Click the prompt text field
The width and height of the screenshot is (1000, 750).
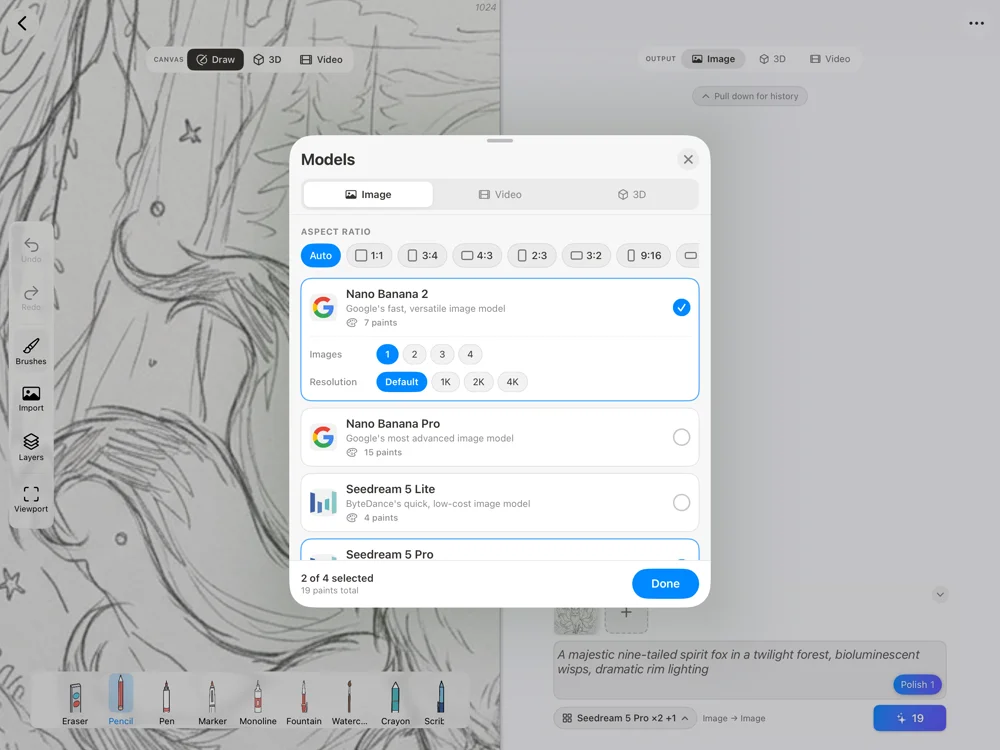click(749, 670)
